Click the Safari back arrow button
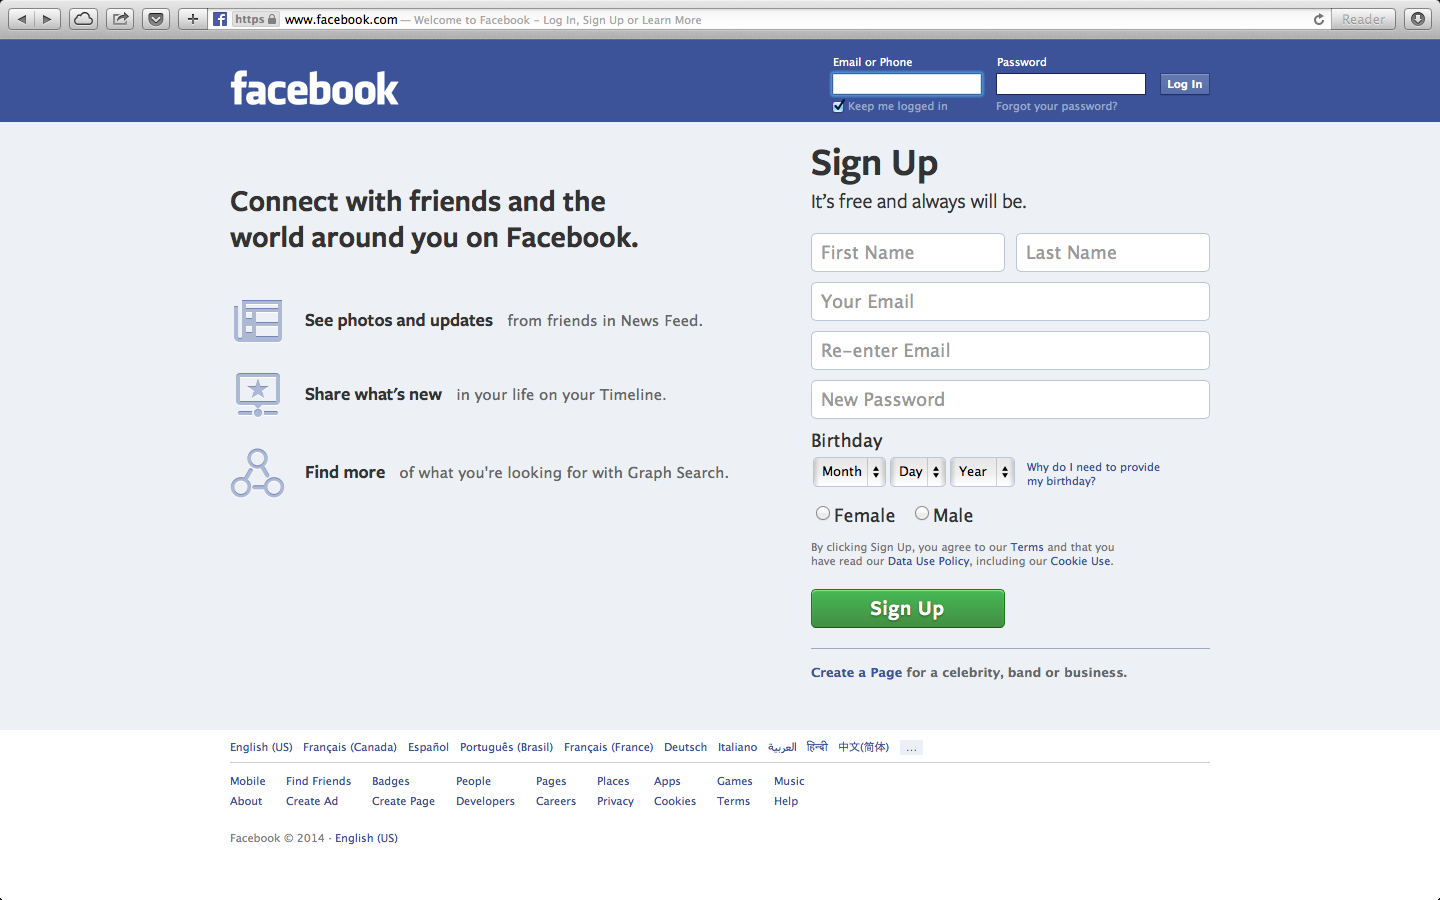1440x900 pixels. point(22,19)
